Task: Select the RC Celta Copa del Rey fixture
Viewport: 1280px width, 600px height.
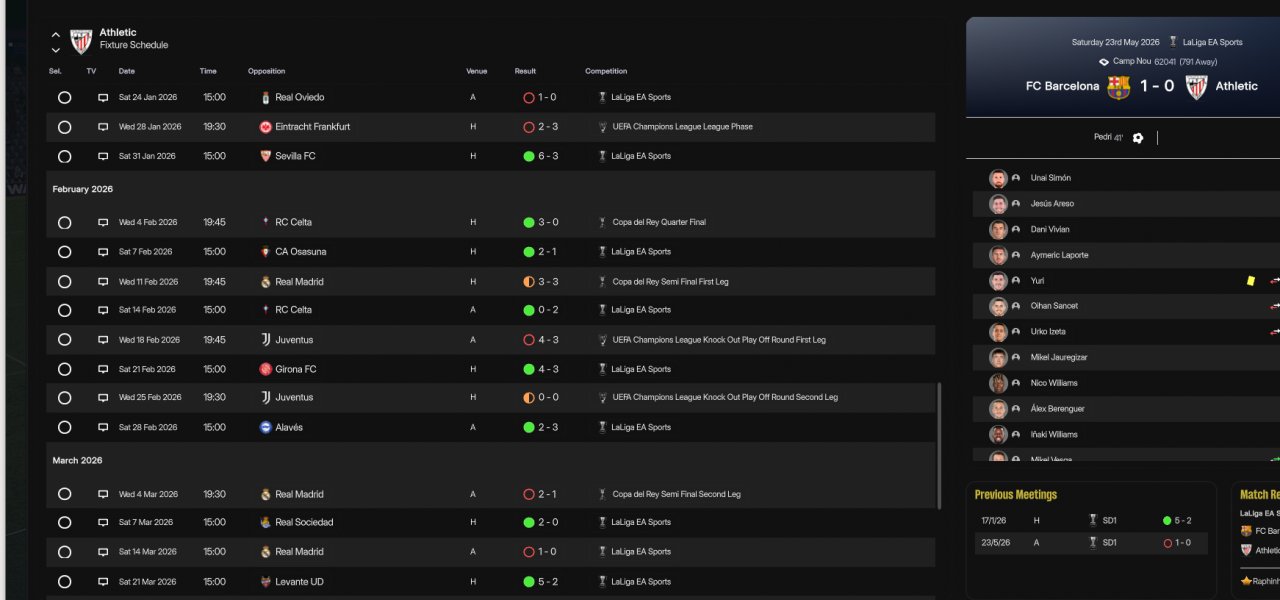Action: [x=65, y=222]
